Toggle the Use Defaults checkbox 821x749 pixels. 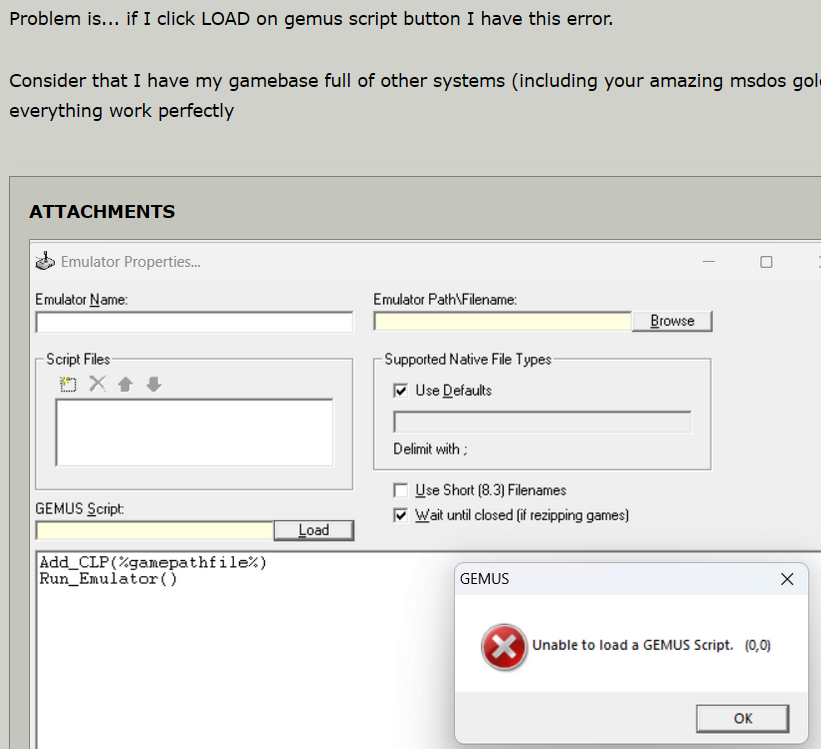tap(401, 391)
